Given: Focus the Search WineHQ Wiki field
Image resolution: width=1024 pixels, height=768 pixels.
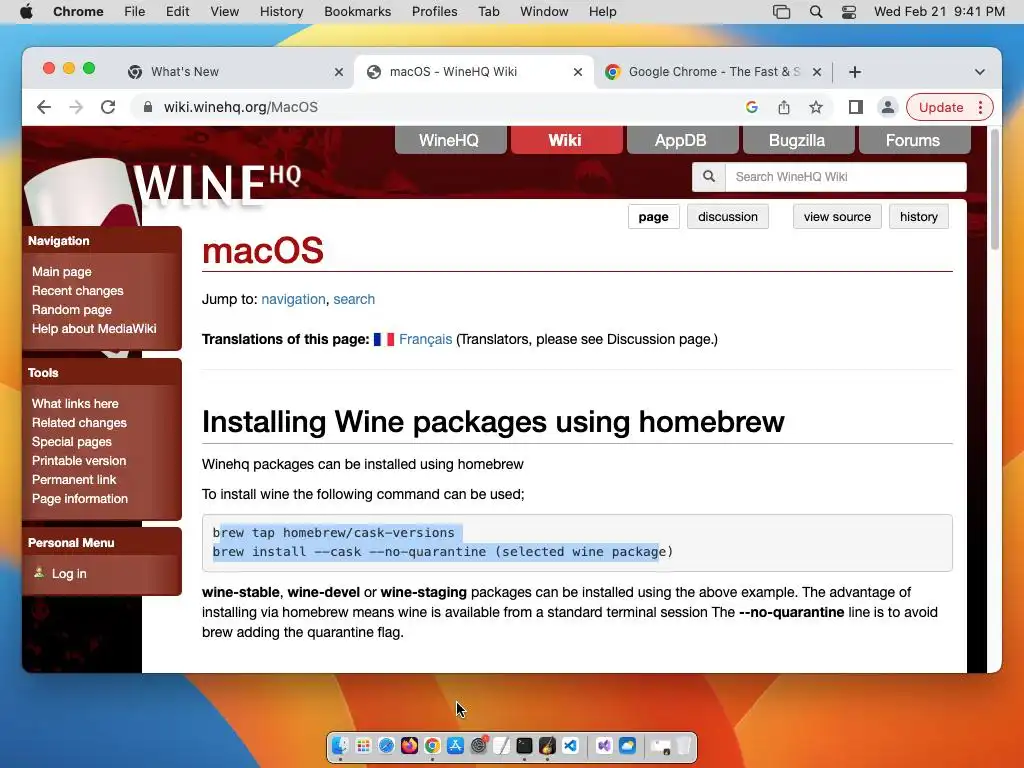Looking at the screenshot, I should coord(846,176).
